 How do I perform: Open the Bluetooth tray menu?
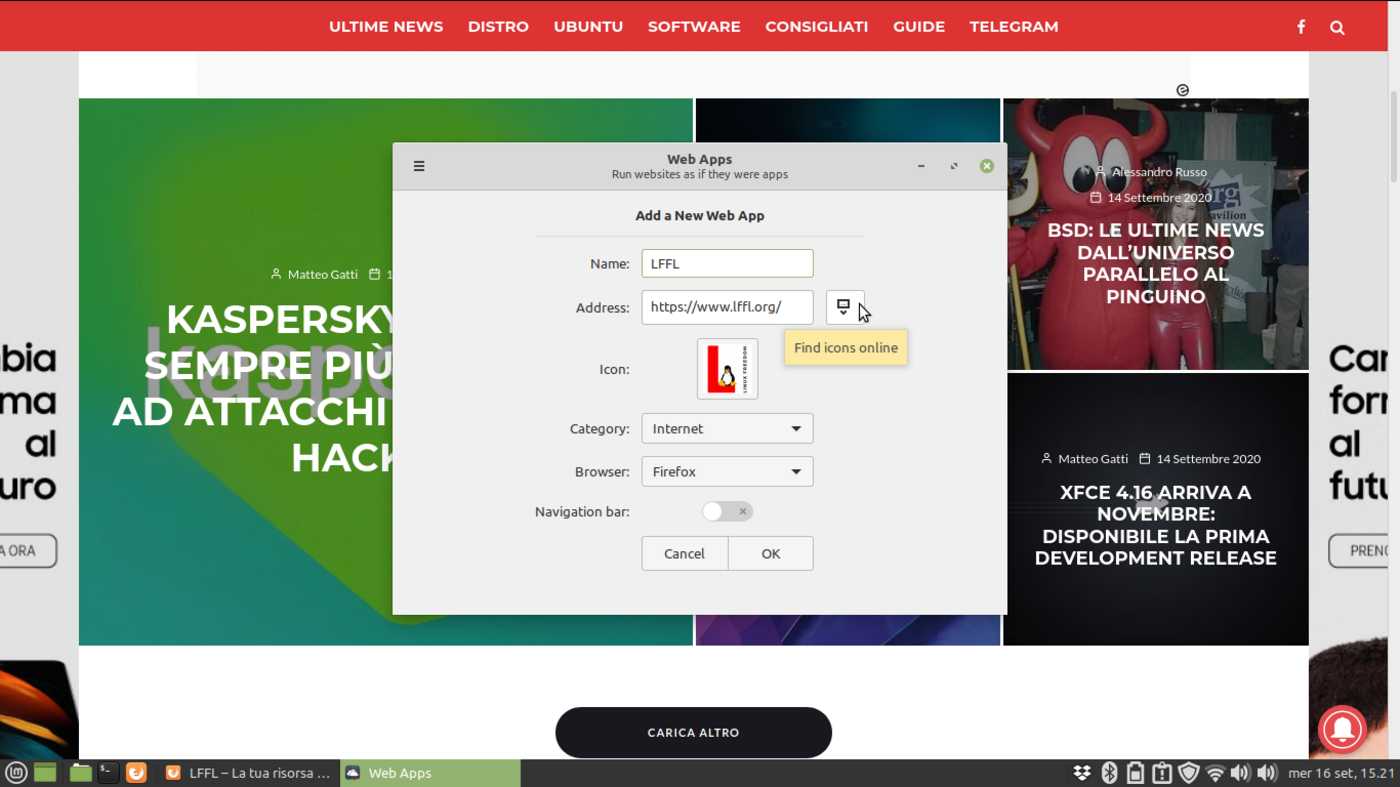[1108, 772]
